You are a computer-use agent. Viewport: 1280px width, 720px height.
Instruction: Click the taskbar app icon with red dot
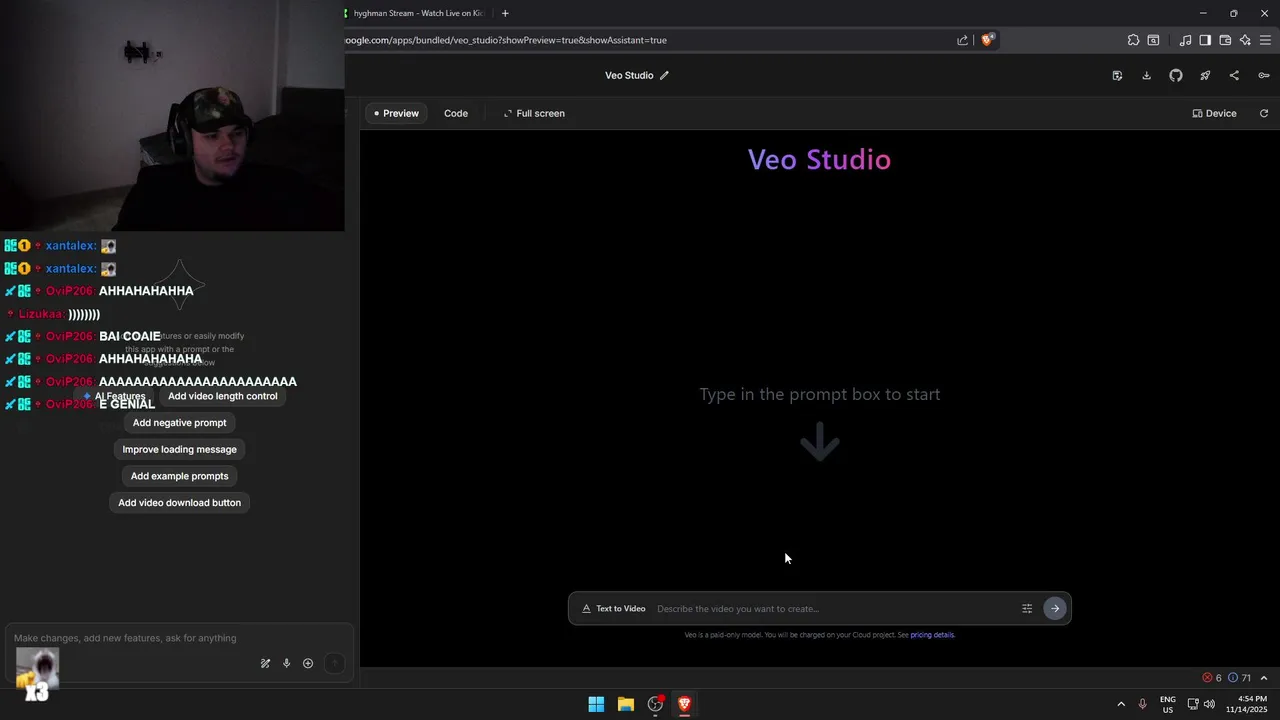click(655, 704)
